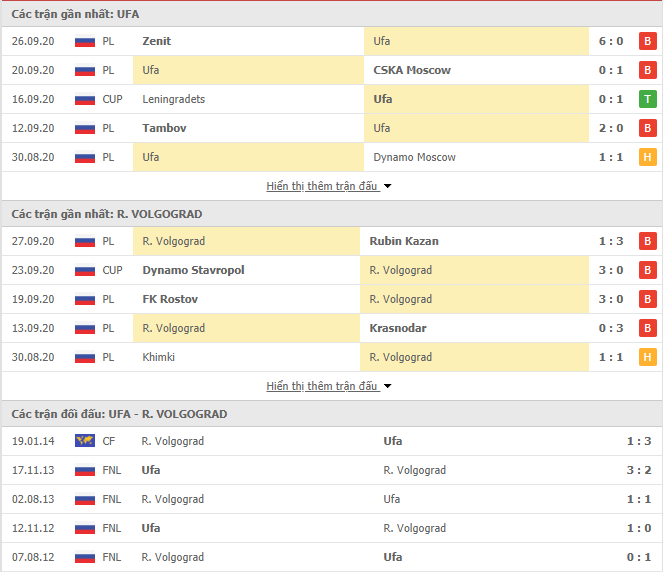This screenshot has height=572, width=663.
Task: Expand more matches under UFA section
Action: (x=321, y=186)
